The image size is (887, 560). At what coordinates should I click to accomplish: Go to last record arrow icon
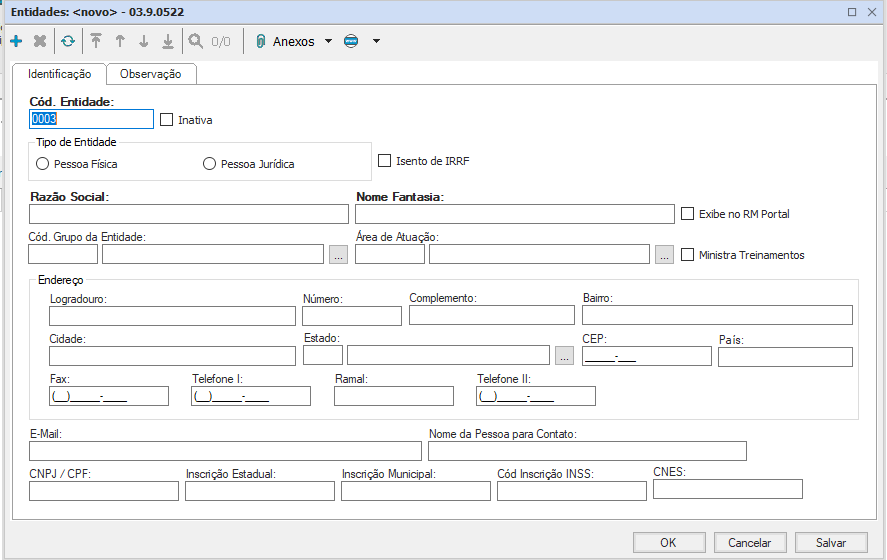pos(168,42)
